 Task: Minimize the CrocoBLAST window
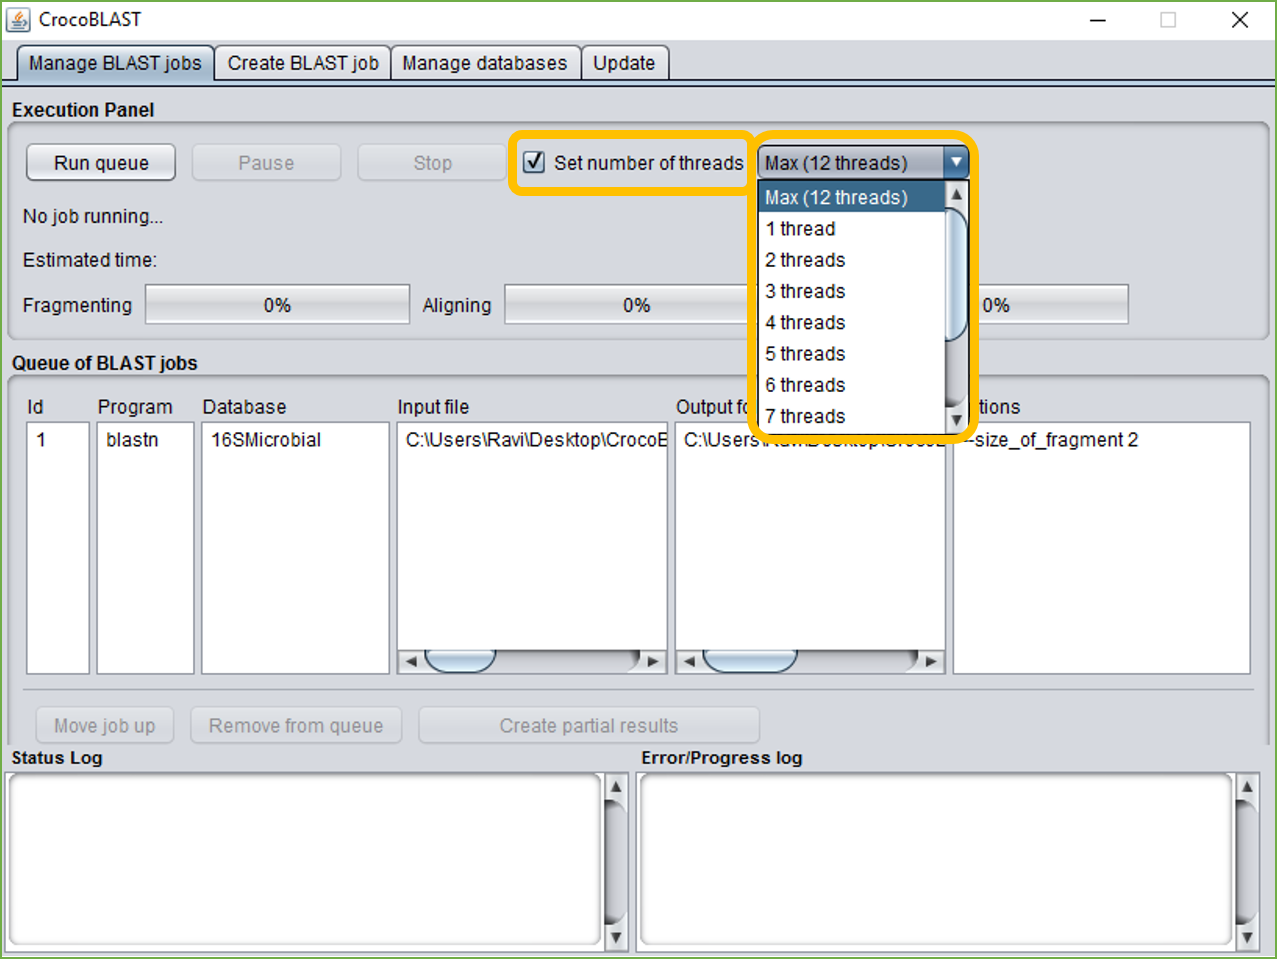tap(1098, 20)
